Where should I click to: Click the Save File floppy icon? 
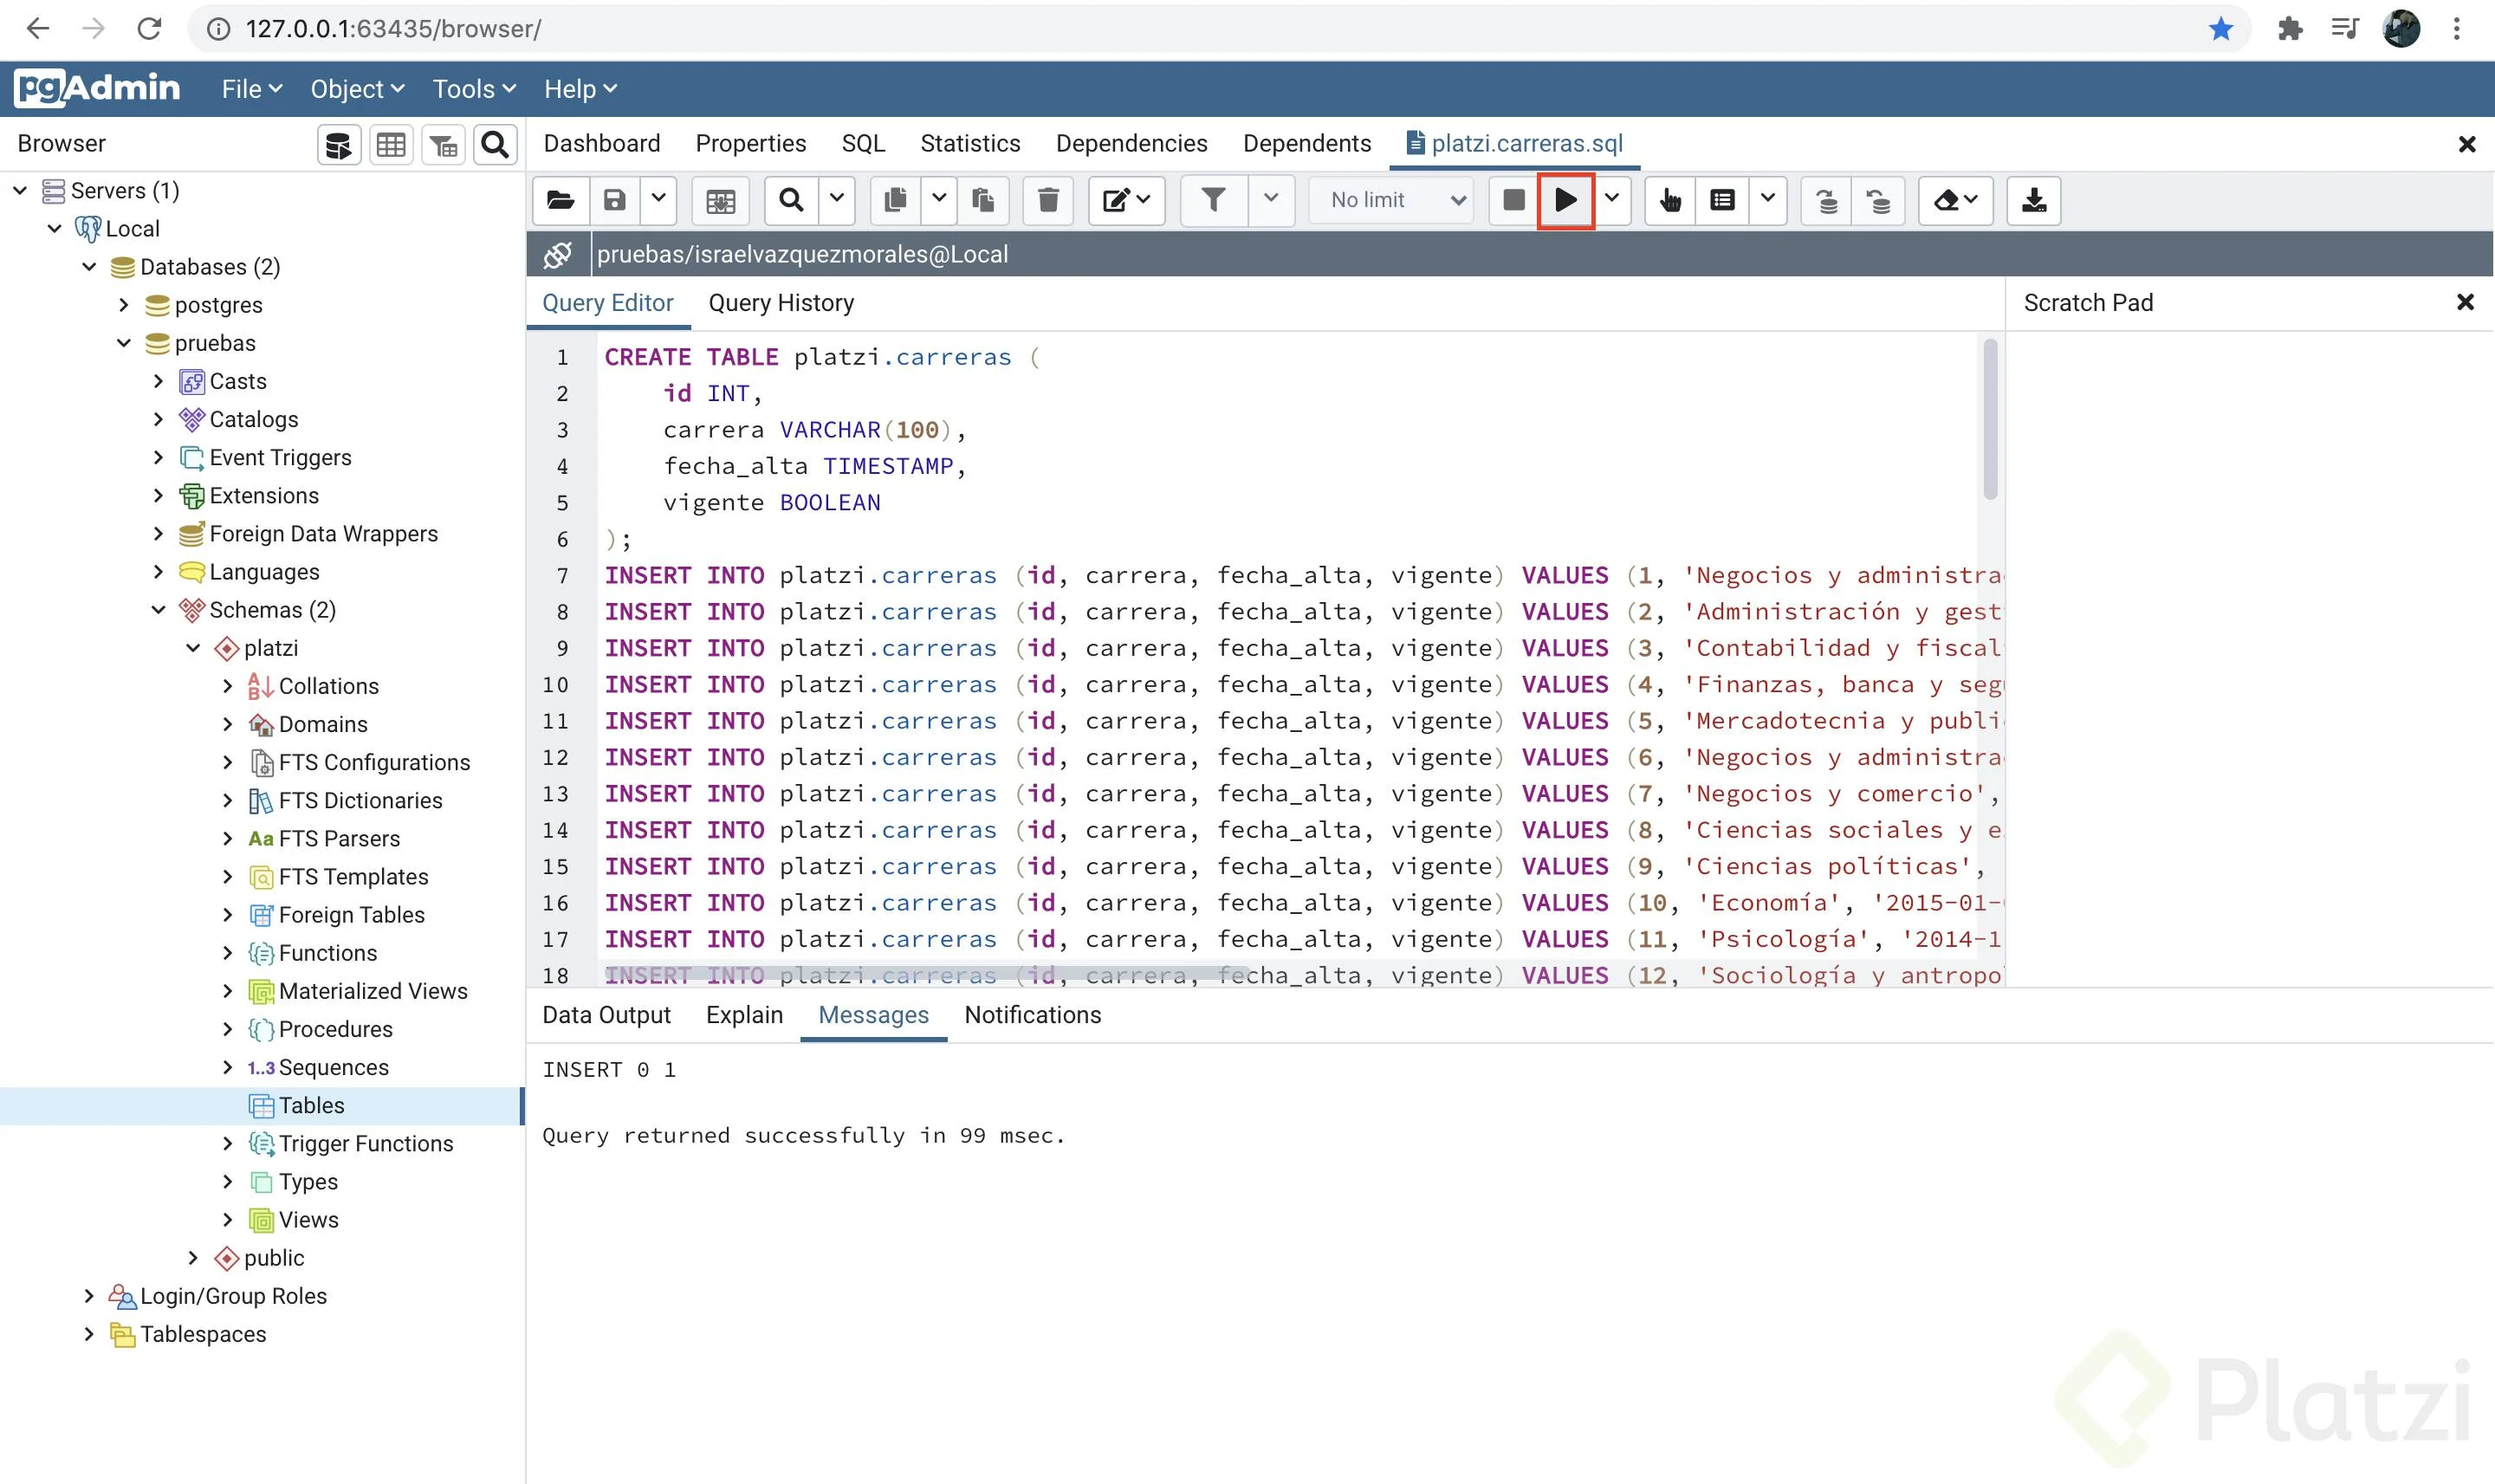tap(614, 200)
